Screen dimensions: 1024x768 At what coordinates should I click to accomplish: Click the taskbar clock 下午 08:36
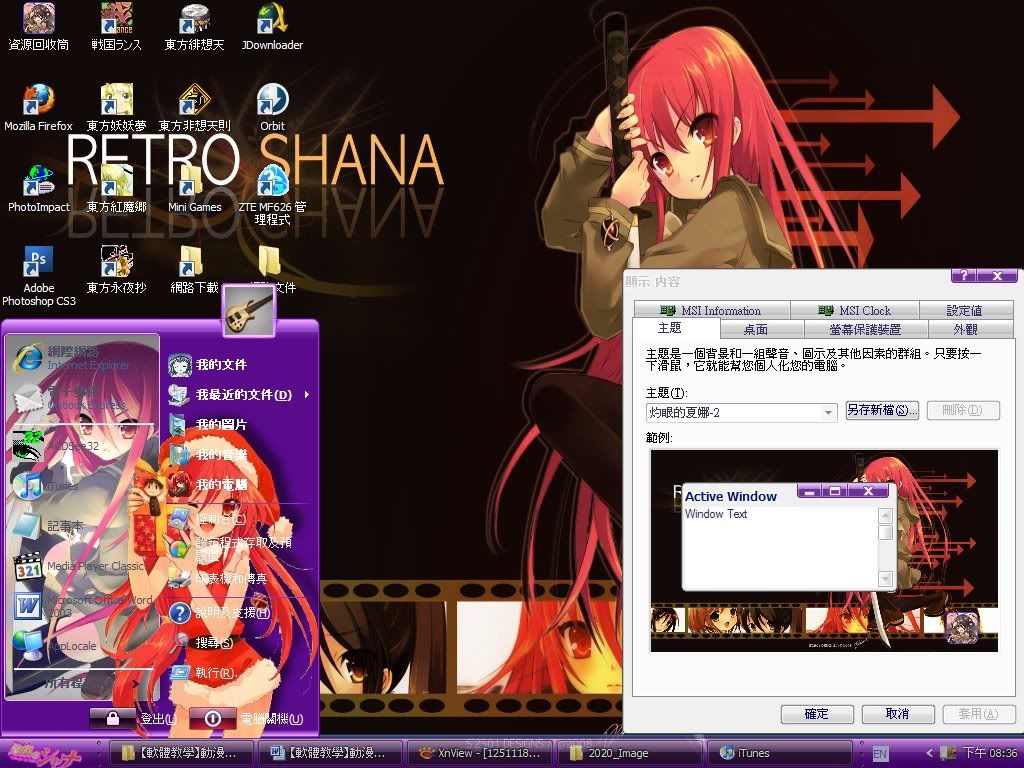(990, 753)
